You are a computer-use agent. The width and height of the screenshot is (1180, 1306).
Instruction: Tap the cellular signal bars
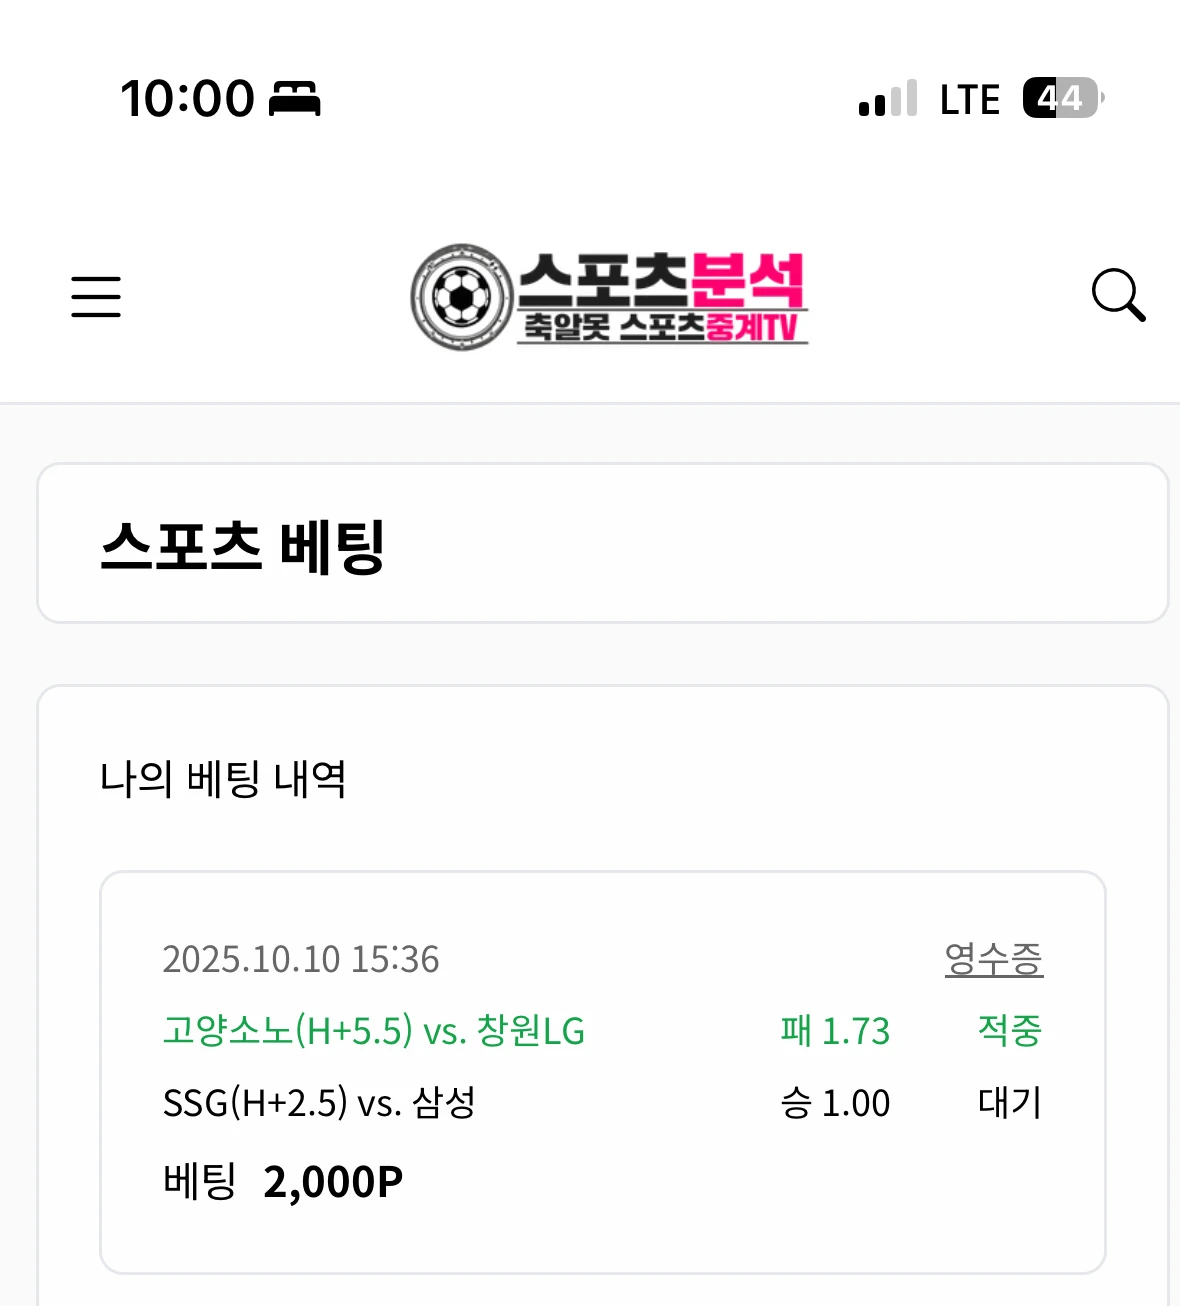click(x=887, y=99)
